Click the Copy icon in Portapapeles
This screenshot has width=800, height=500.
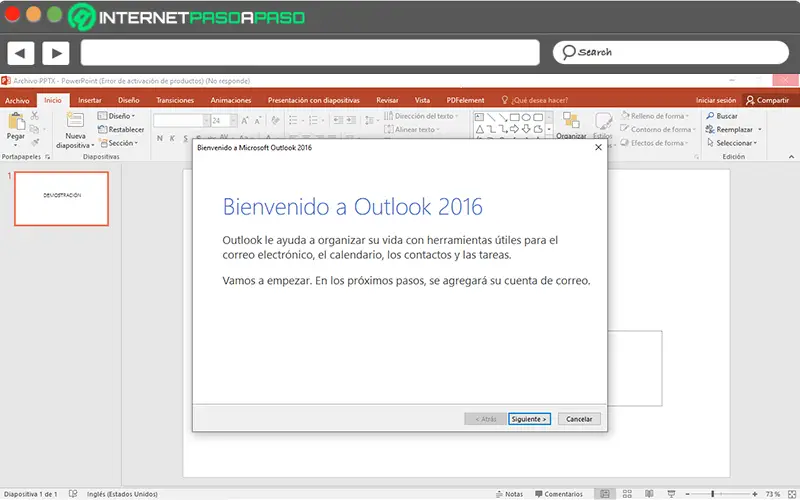35,129
